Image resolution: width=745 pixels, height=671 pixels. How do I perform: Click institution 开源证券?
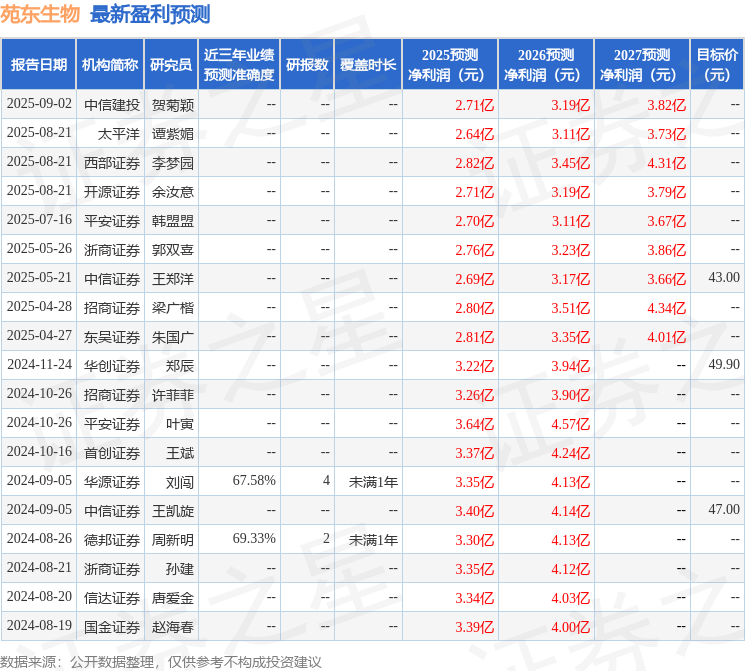click(112, 192)
